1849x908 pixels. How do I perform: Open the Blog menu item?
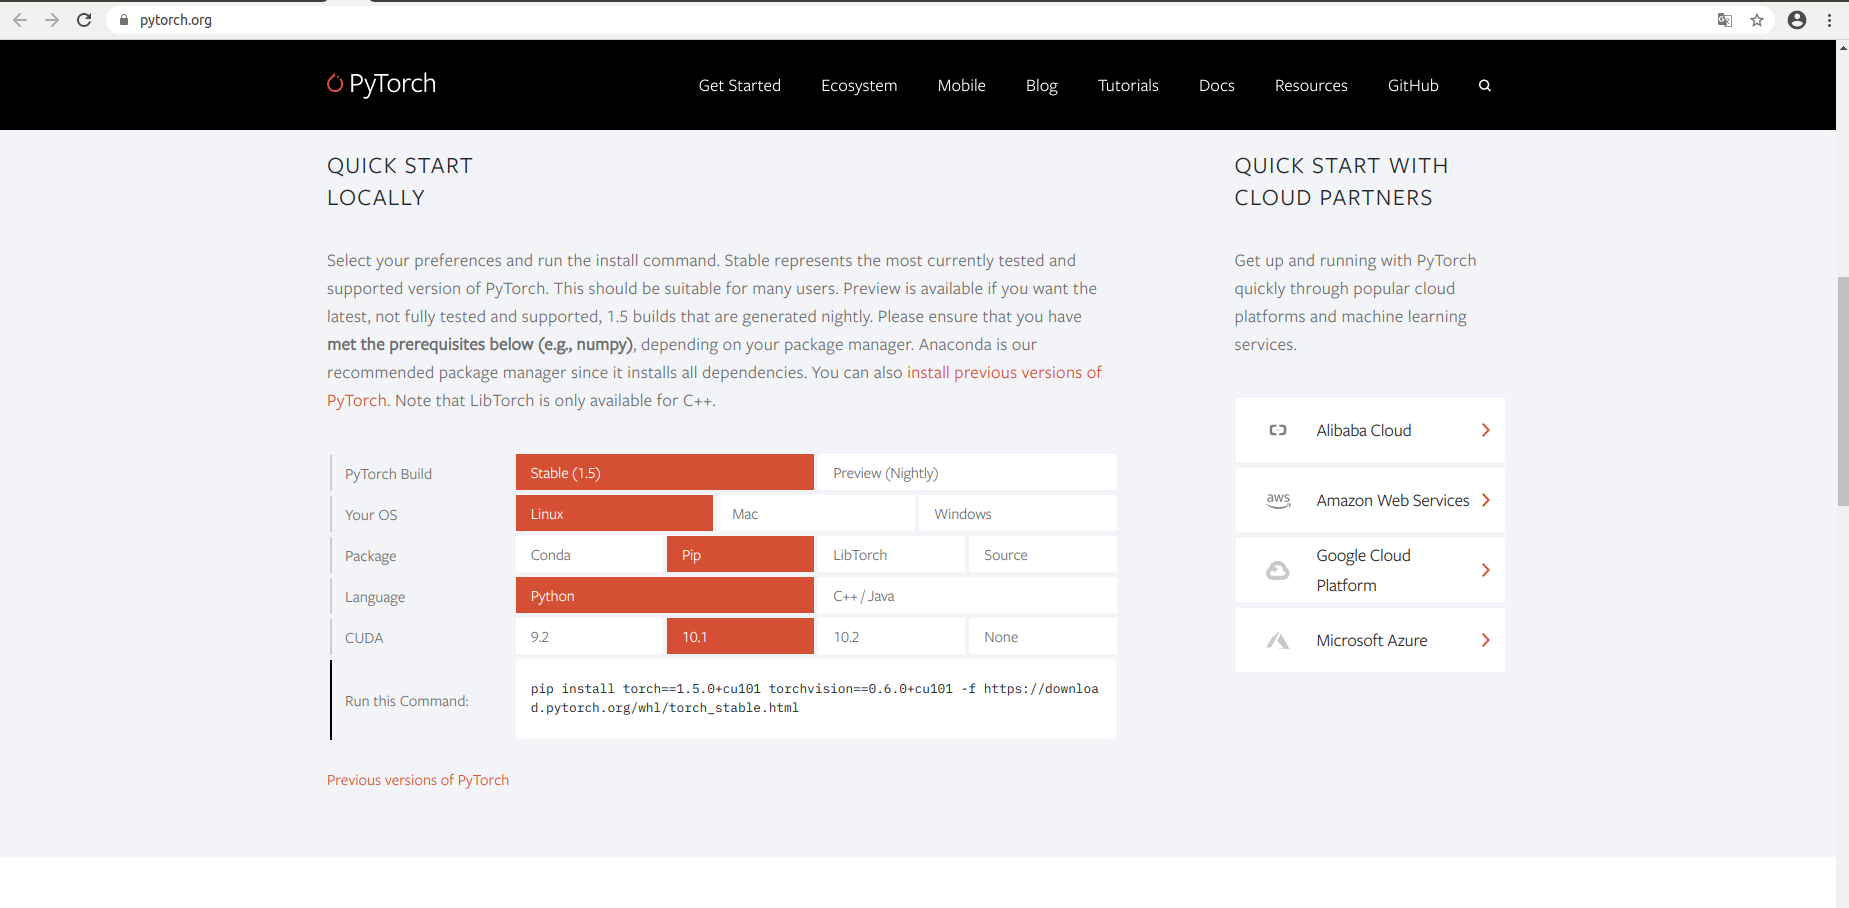tap(1042, 86)
